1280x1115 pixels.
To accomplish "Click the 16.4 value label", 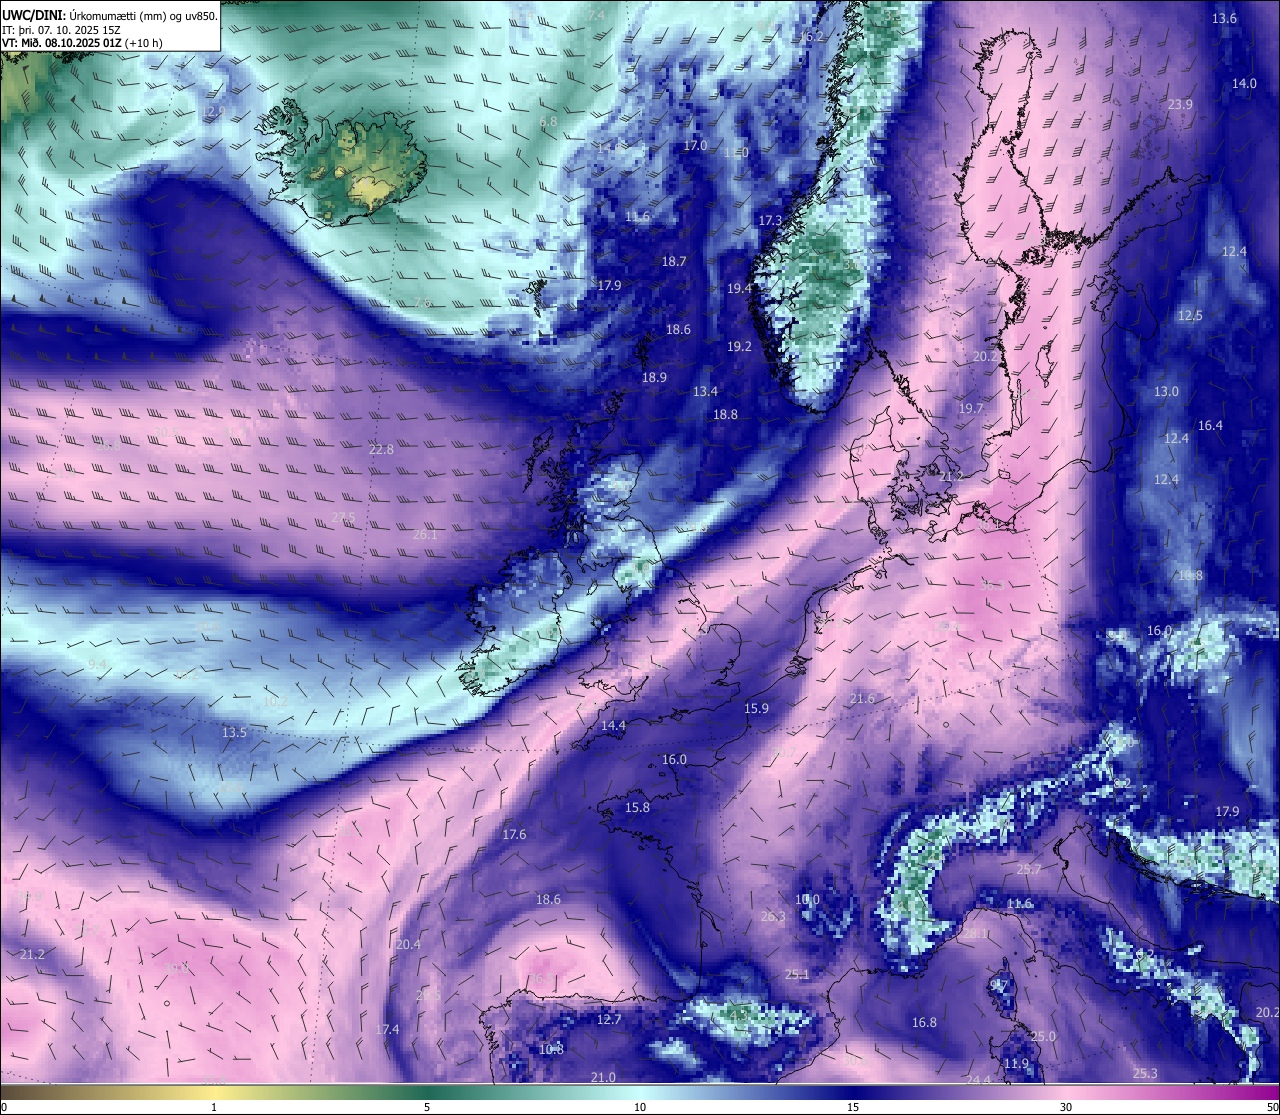I will tap(1210, 425).
